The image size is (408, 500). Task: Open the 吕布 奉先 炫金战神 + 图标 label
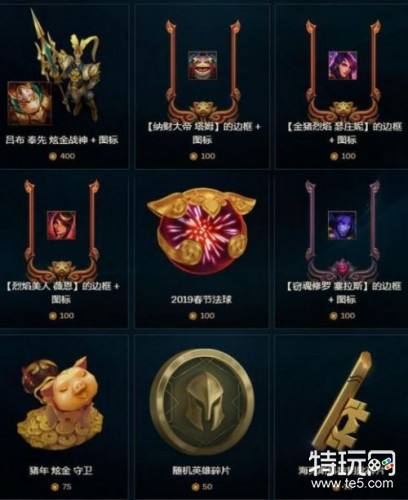click(x=62, y=140)
